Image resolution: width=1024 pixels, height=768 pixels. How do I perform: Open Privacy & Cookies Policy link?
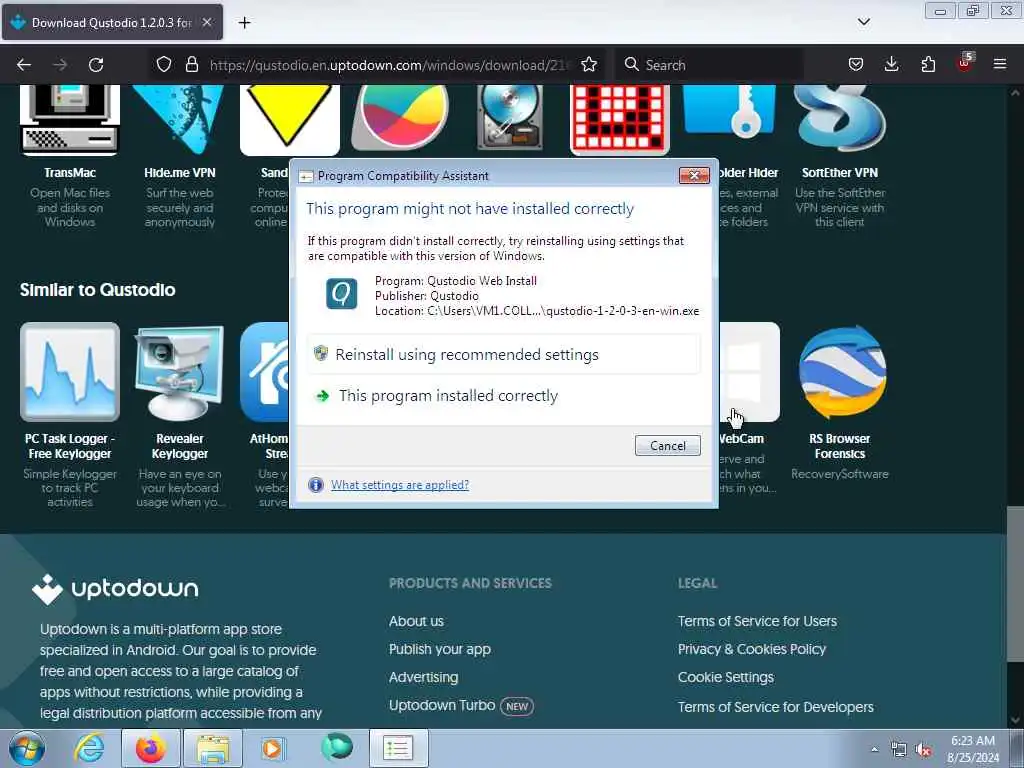pos(752,650)
